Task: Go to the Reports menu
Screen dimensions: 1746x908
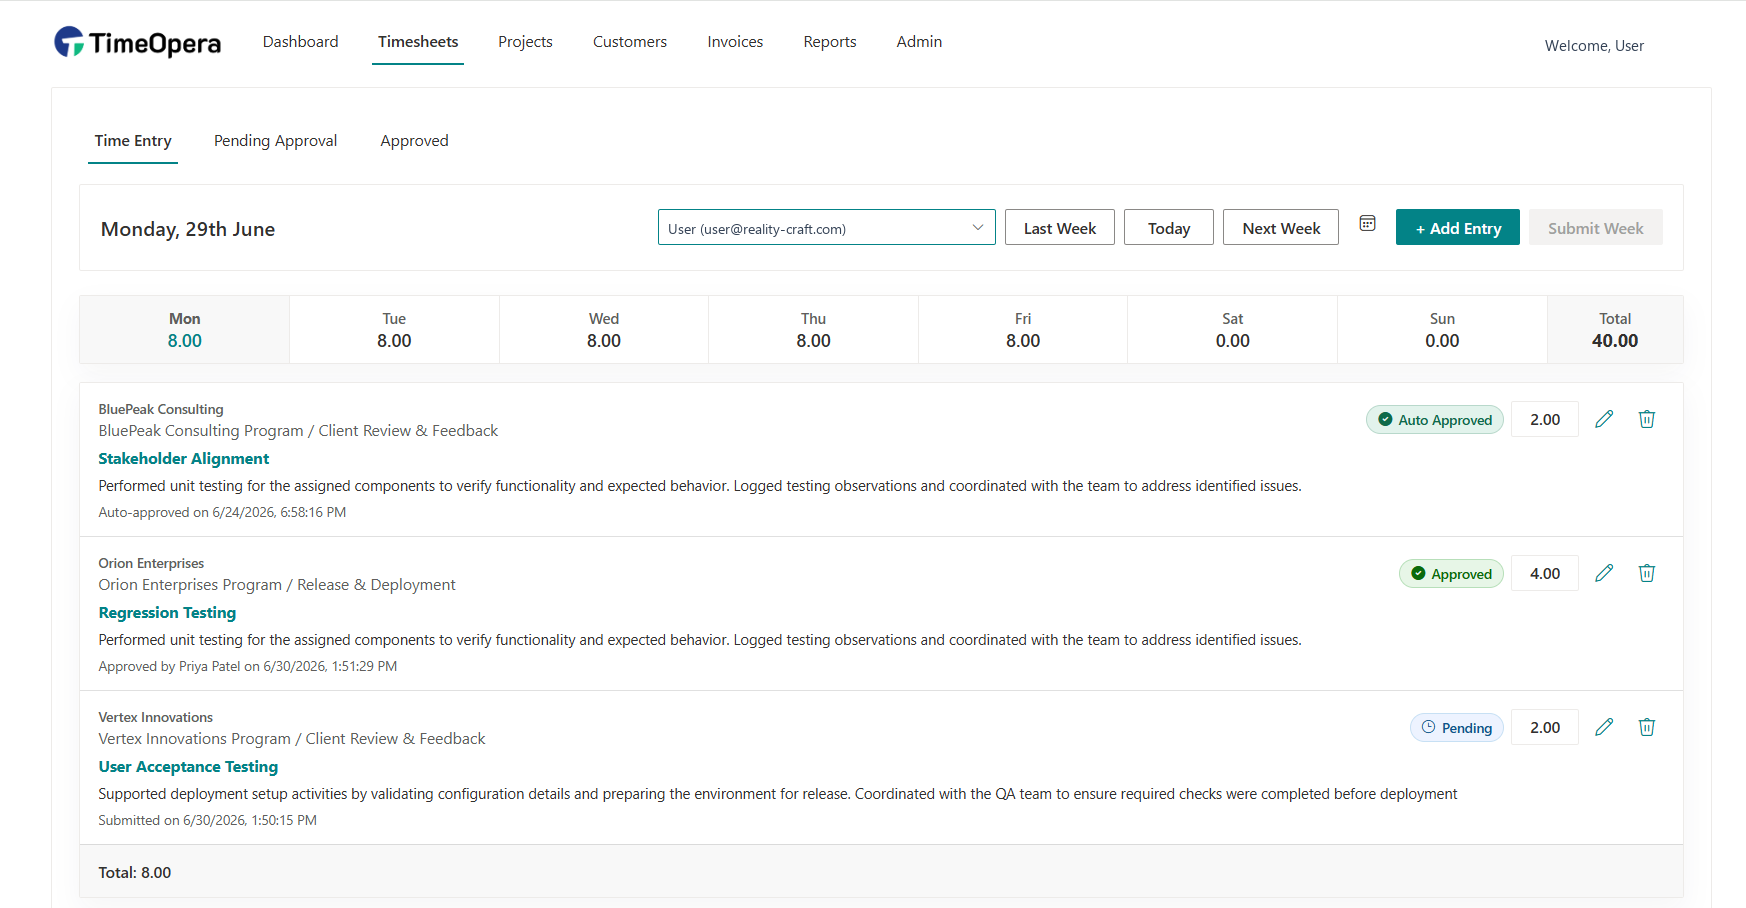Action: click(x=829, y=42)
